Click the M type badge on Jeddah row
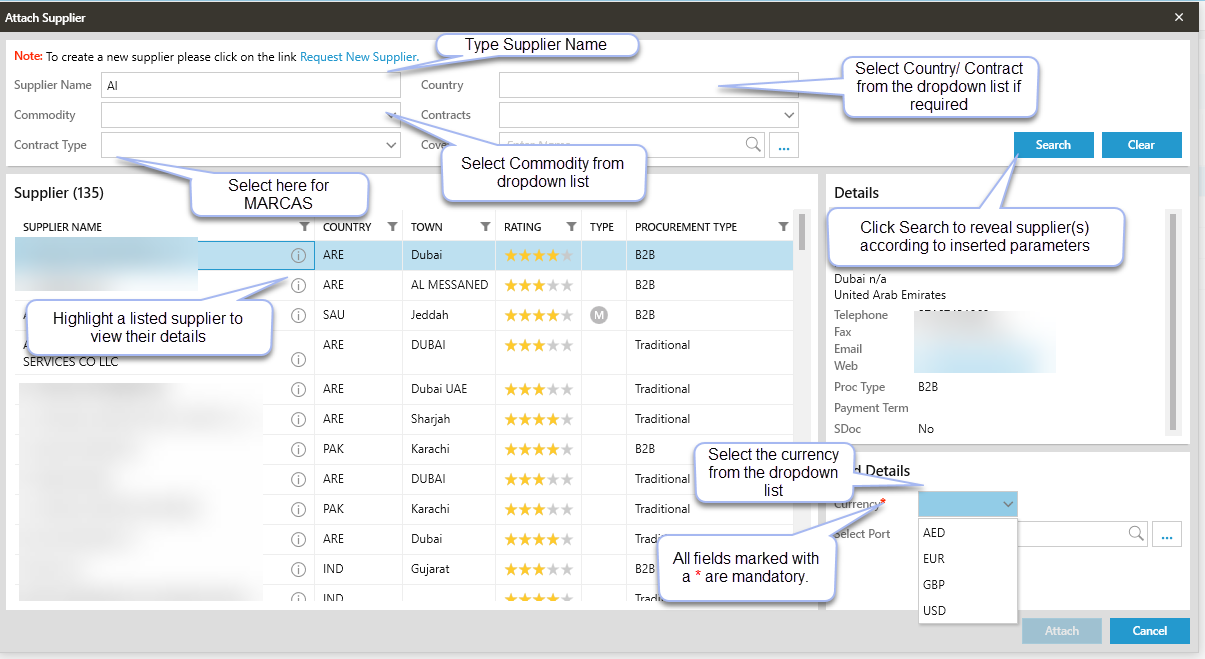 point(599,315)
